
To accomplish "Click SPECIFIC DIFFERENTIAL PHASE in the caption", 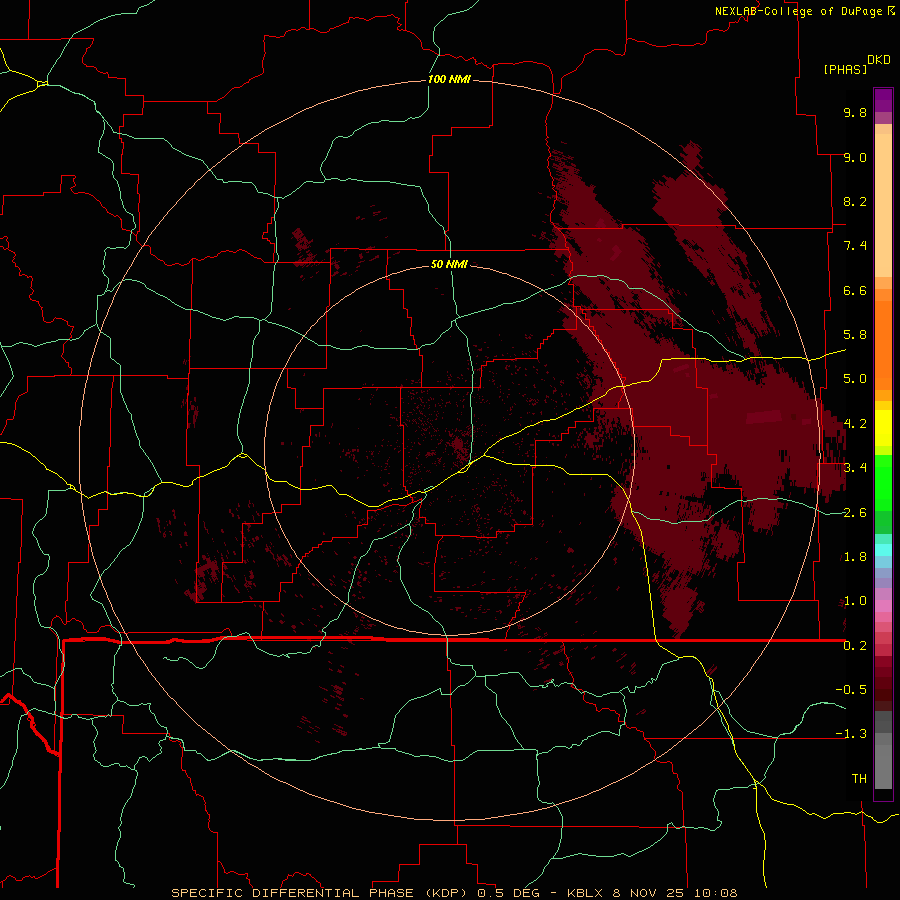I will (x=292, y=893).
